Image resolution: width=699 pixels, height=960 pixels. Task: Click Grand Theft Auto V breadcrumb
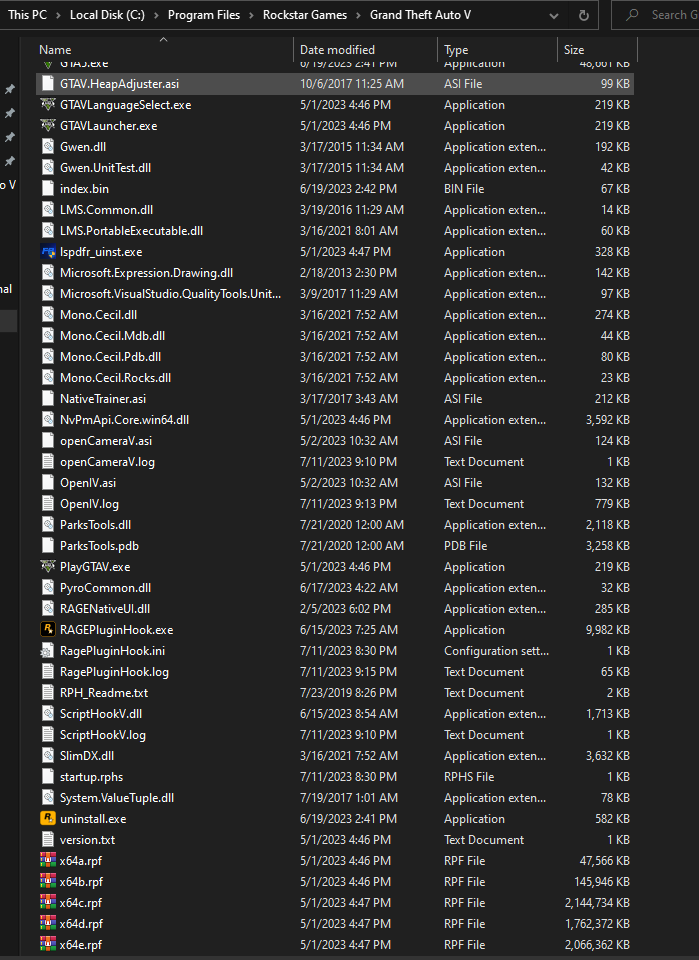[x=421, y=15]
